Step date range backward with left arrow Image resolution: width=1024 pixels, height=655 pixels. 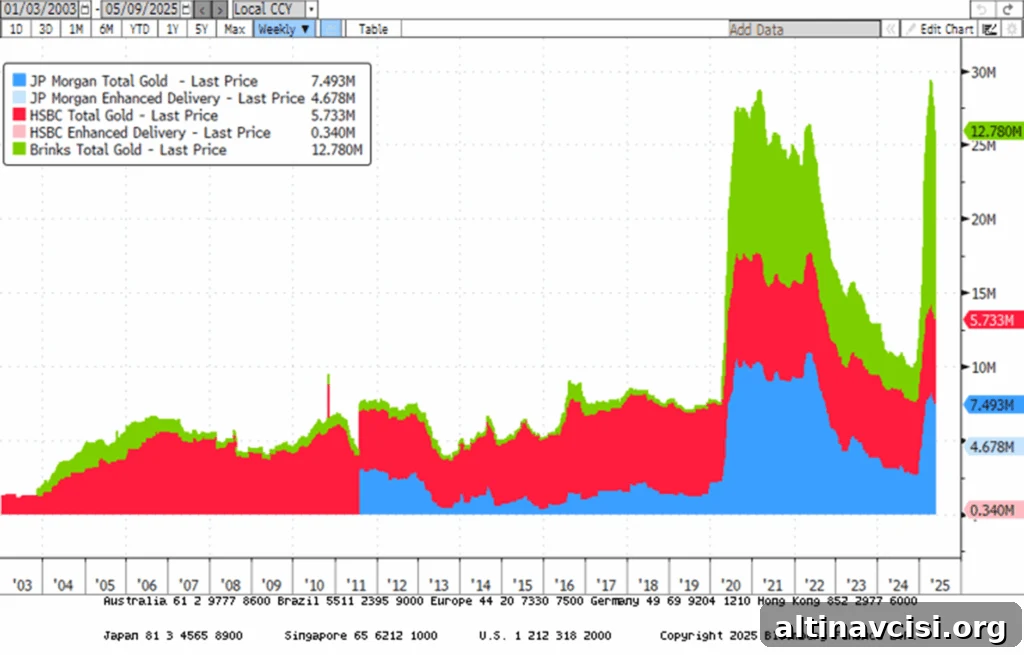[202, 9]
